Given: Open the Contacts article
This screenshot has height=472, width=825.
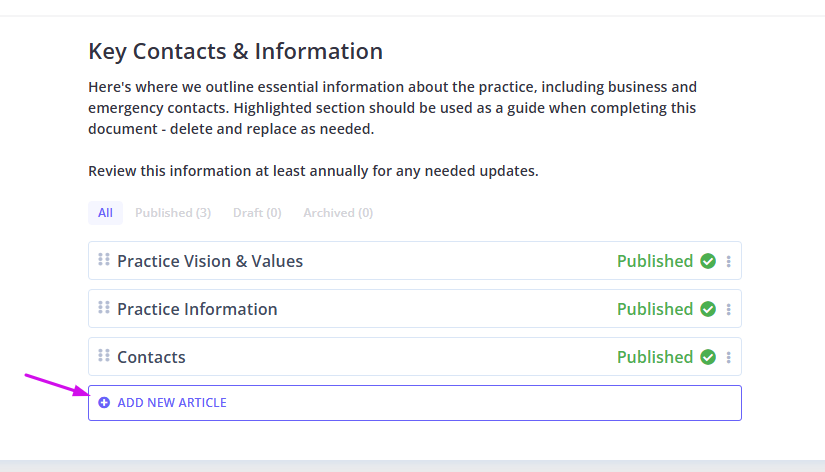Looking at the screenshot, I should click(152, 357).
